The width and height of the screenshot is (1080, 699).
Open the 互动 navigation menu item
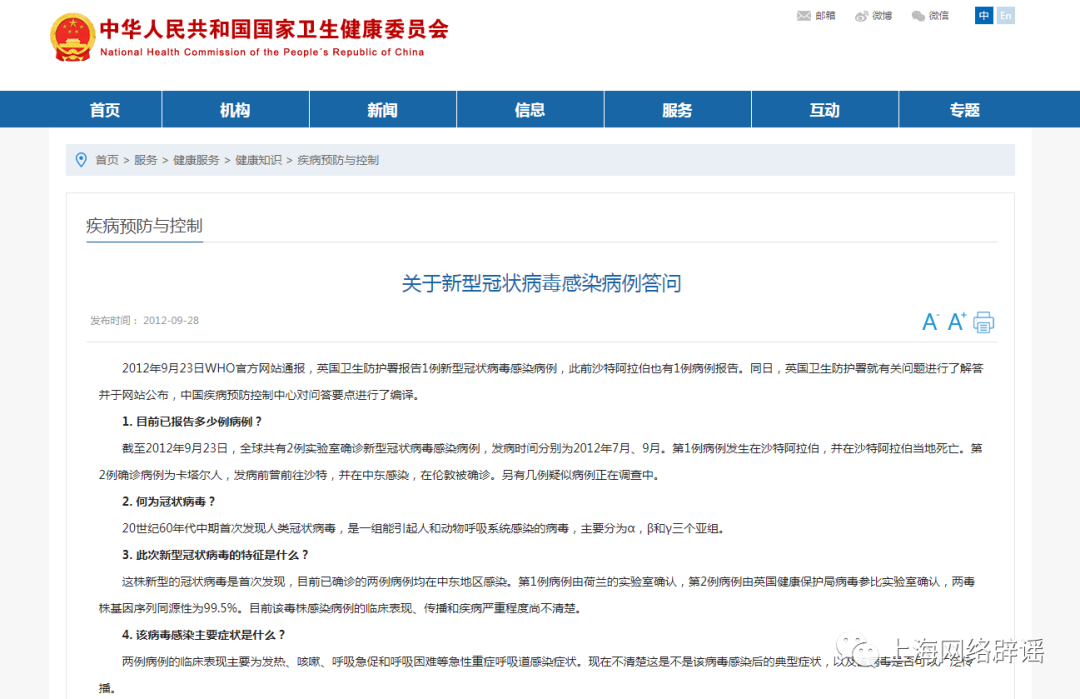pos(825,109)
